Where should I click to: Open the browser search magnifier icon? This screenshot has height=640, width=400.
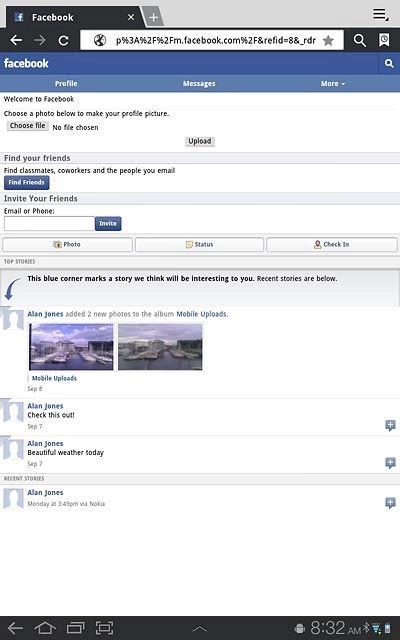tap(359, 40)
